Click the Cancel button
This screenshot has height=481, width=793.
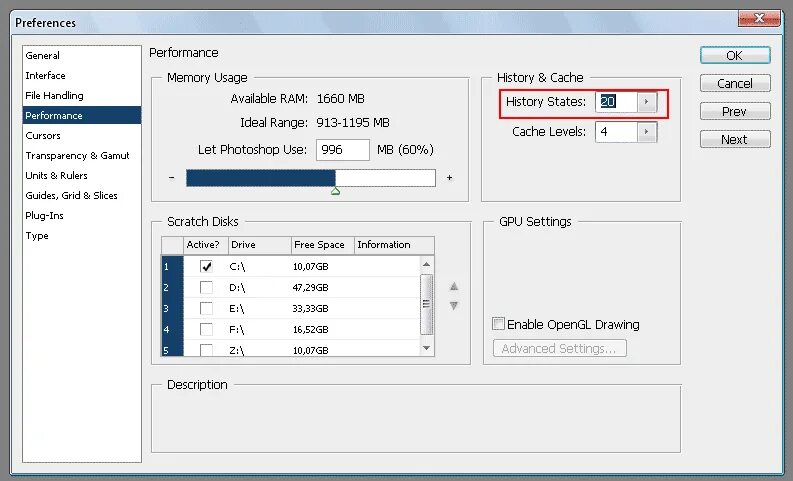click(x=735, y=83)
